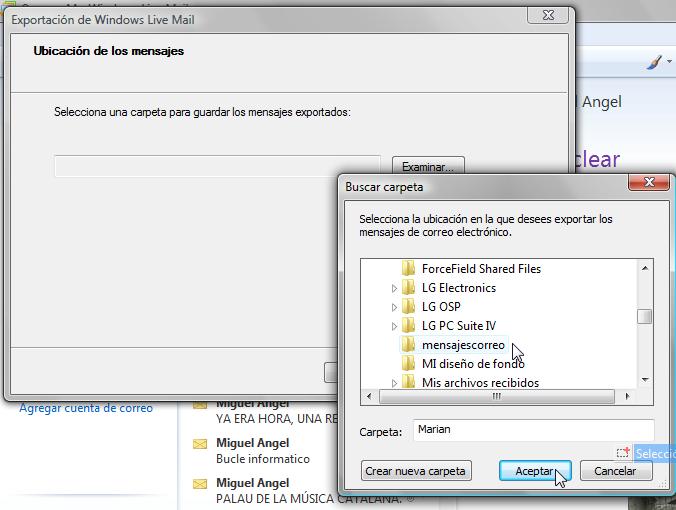Click the Mis archivos recibidos folder icon
676x510 pixels.
[408, 381]
